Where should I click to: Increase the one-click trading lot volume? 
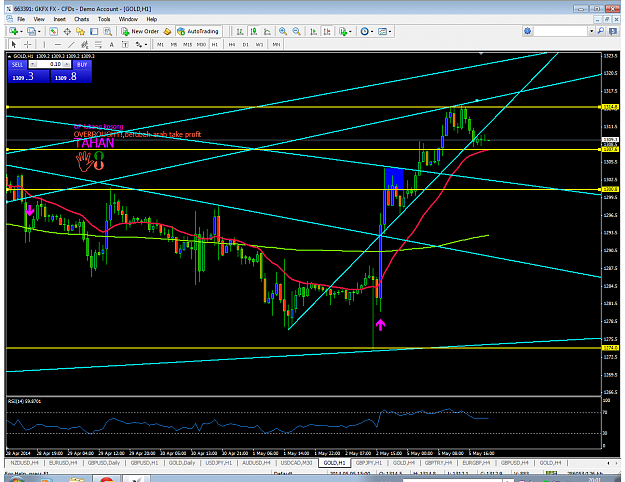pyautogui.click(x=67, y=64)
